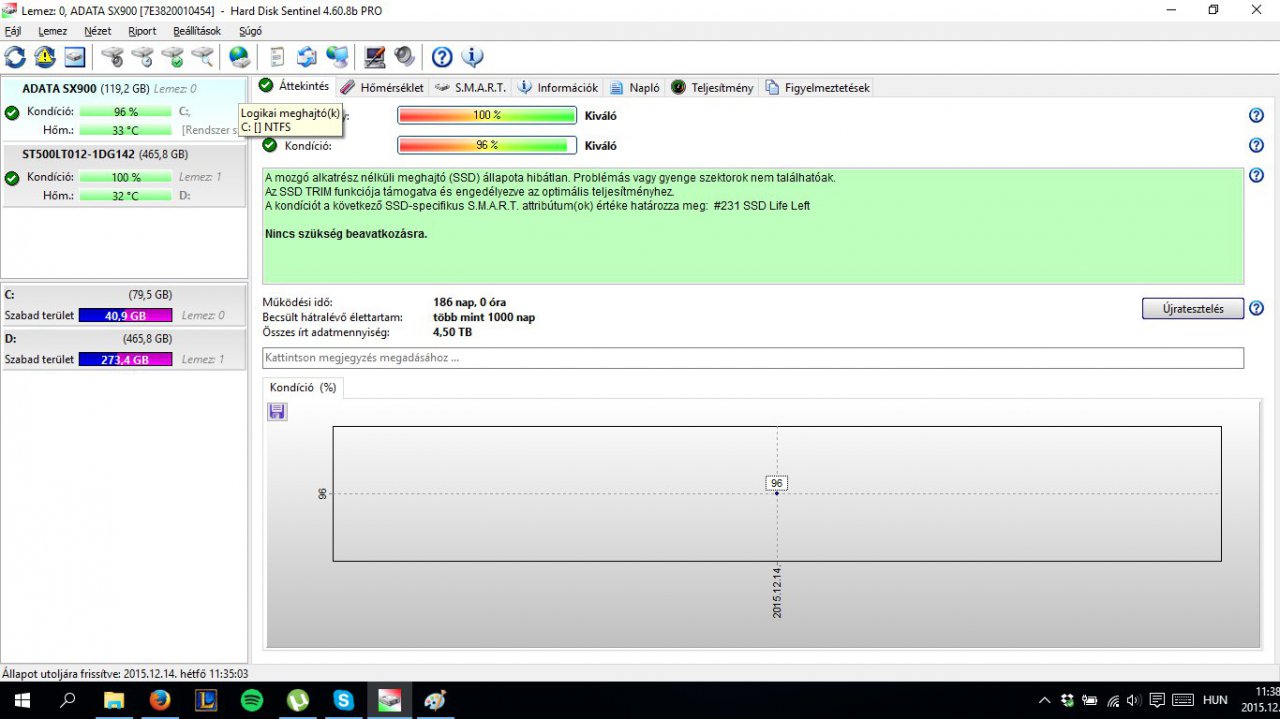Click help icon next to Újratesztelés button
Viewport: 1280px width, 719px height.
[x=1256, y=308]
